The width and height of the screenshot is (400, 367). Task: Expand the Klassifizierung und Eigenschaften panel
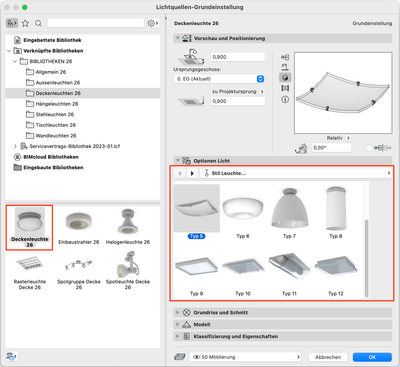click(x=178, y=336)
